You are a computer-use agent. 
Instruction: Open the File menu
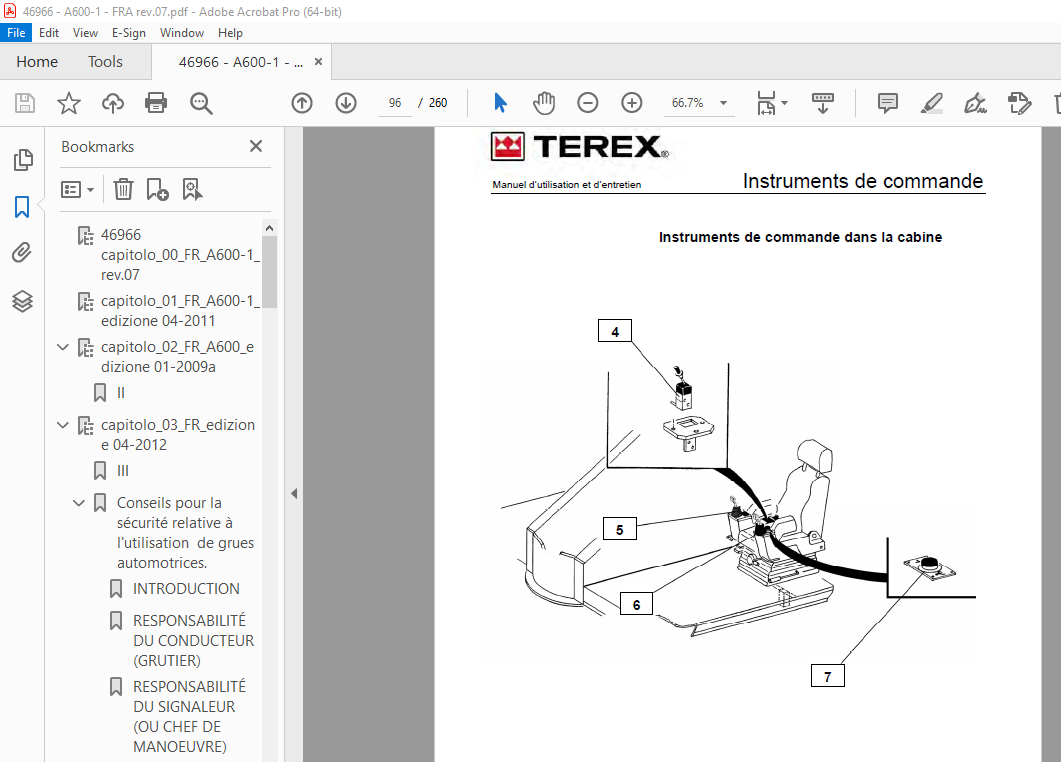pyautogui.click(x=16, y=32)
